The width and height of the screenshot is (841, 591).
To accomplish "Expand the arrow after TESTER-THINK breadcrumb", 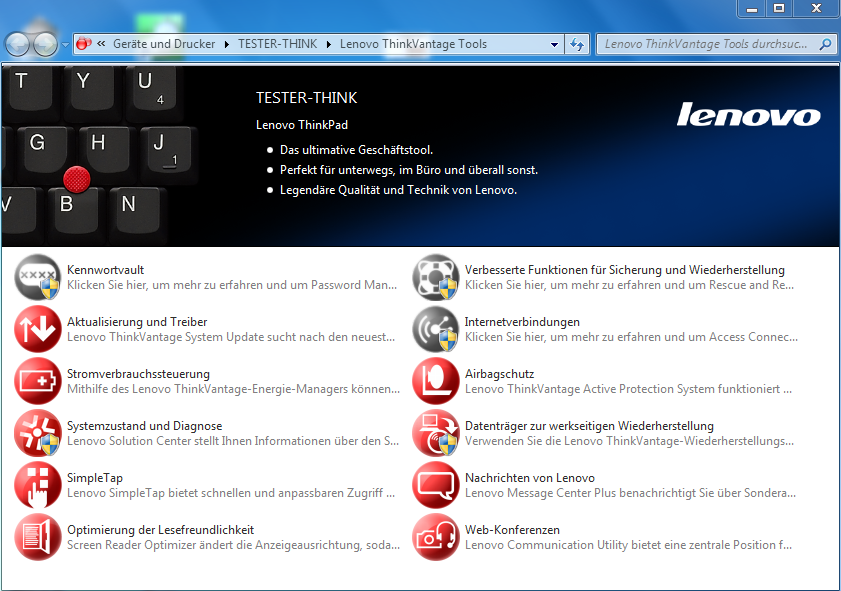I will pyautogui.click(x=328, y=44).
